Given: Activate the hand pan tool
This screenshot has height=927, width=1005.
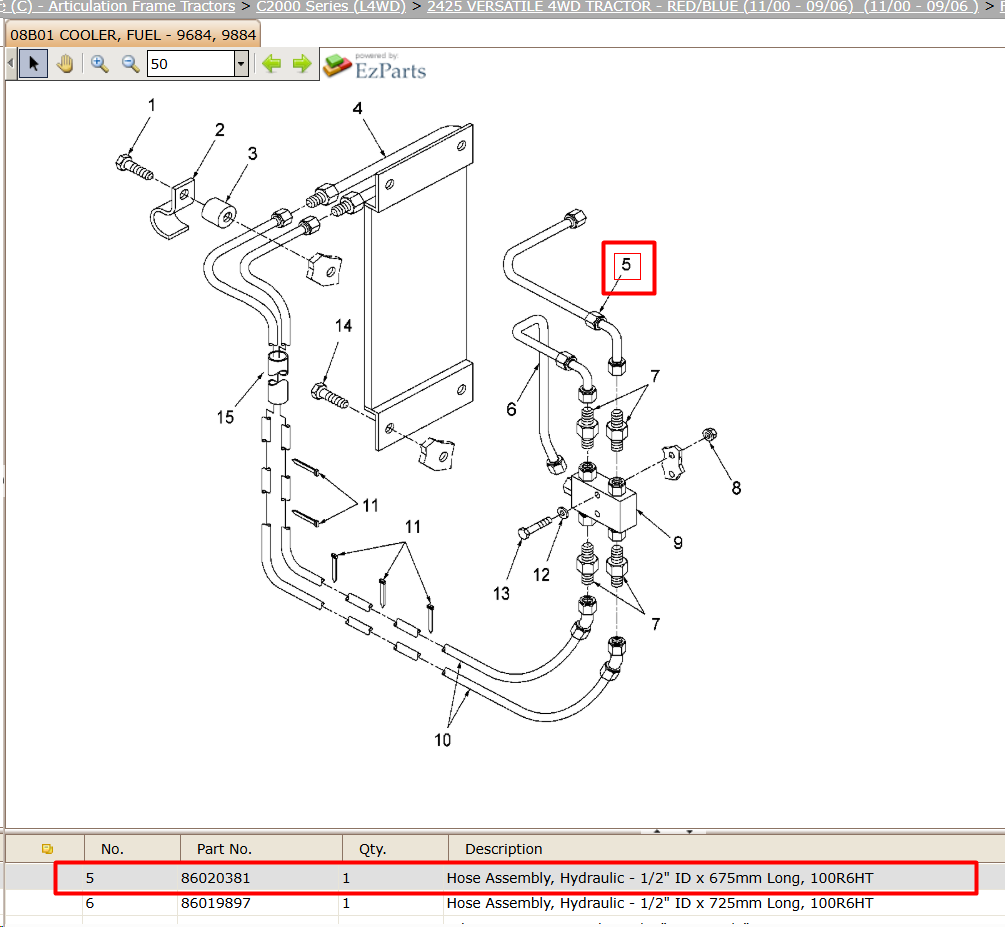Looking at the screenshot, I should coord(65,63).
